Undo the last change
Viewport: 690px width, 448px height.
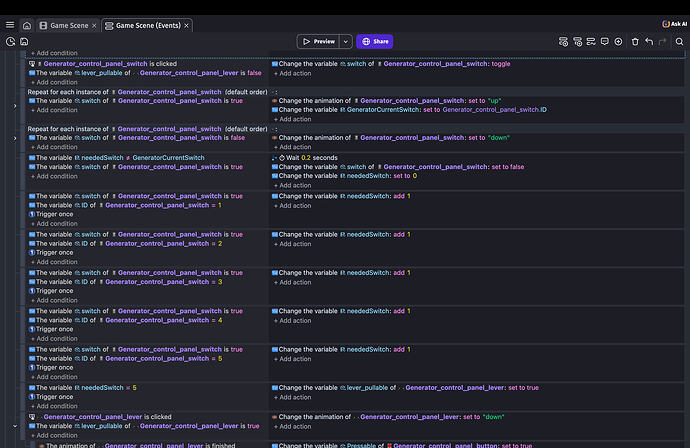(x=649, y=41)
